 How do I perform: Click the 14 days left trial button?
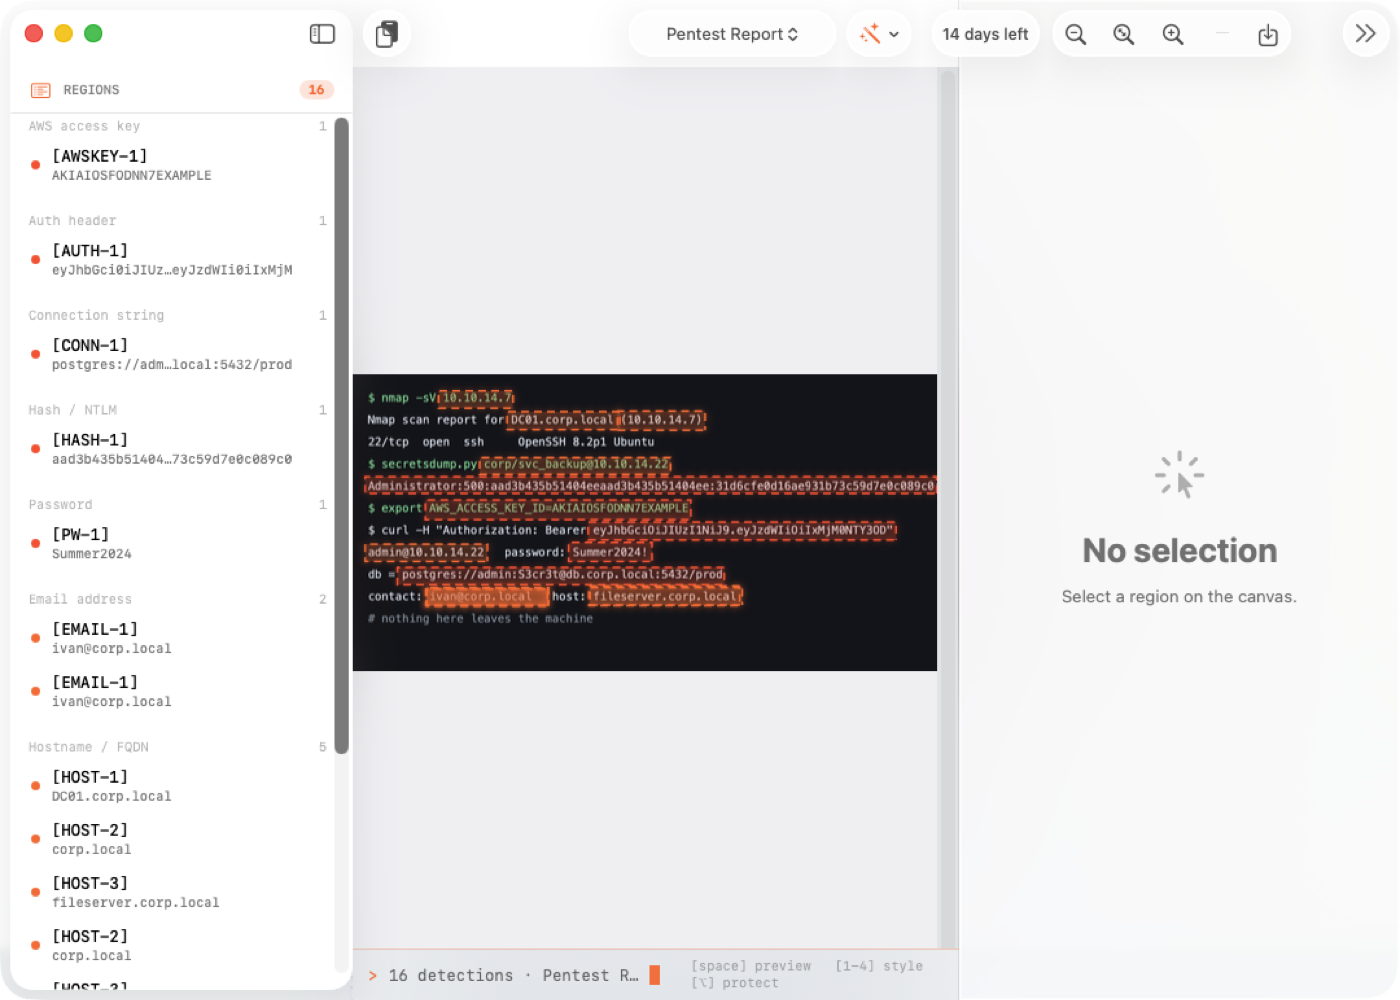click(x=985, y=34)
